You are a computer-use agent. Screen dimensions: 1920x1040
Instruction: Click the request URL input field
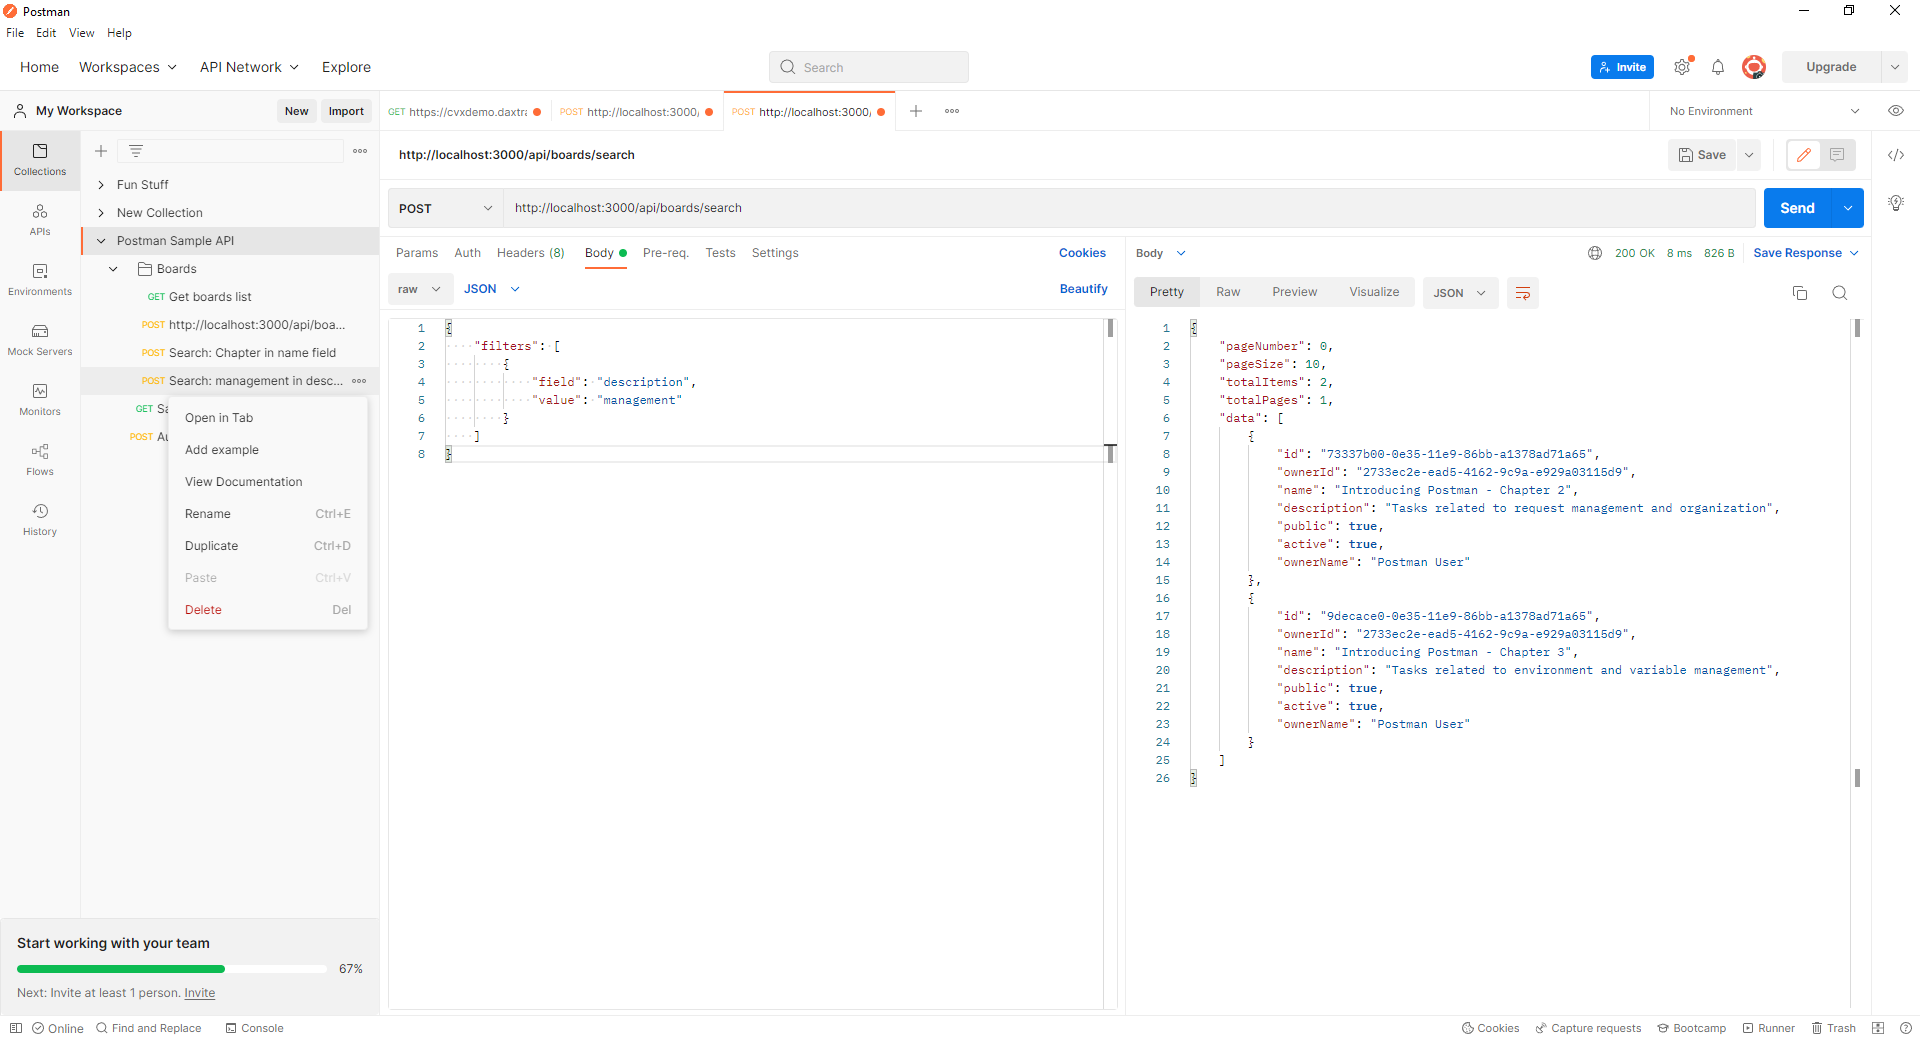point(1129,208)
